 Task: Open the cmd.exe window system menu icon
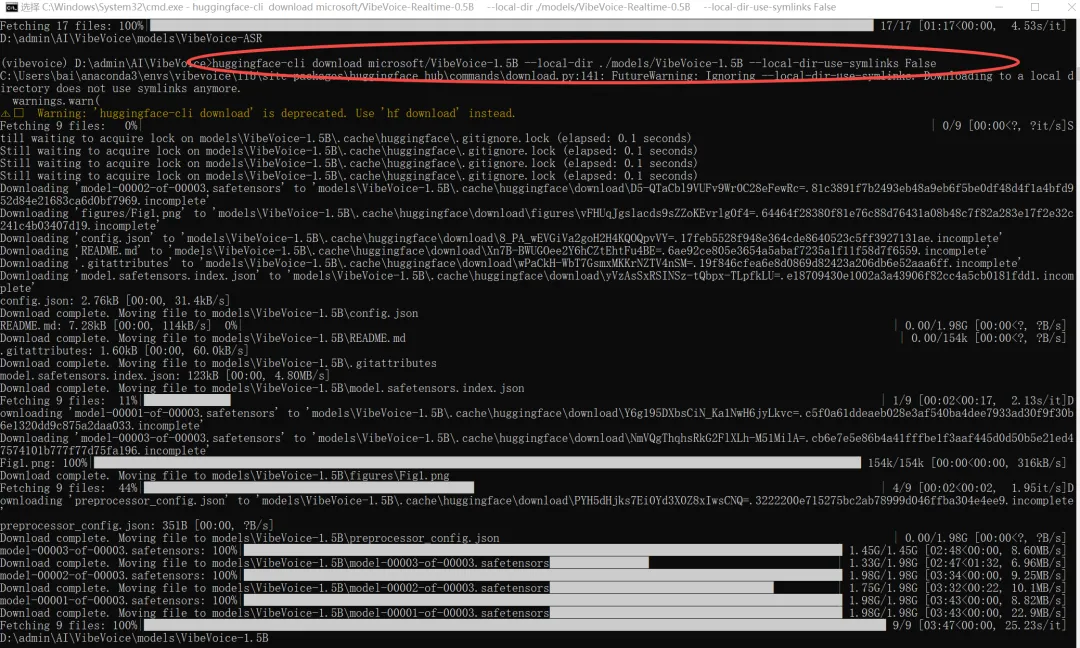pos(11,7)
